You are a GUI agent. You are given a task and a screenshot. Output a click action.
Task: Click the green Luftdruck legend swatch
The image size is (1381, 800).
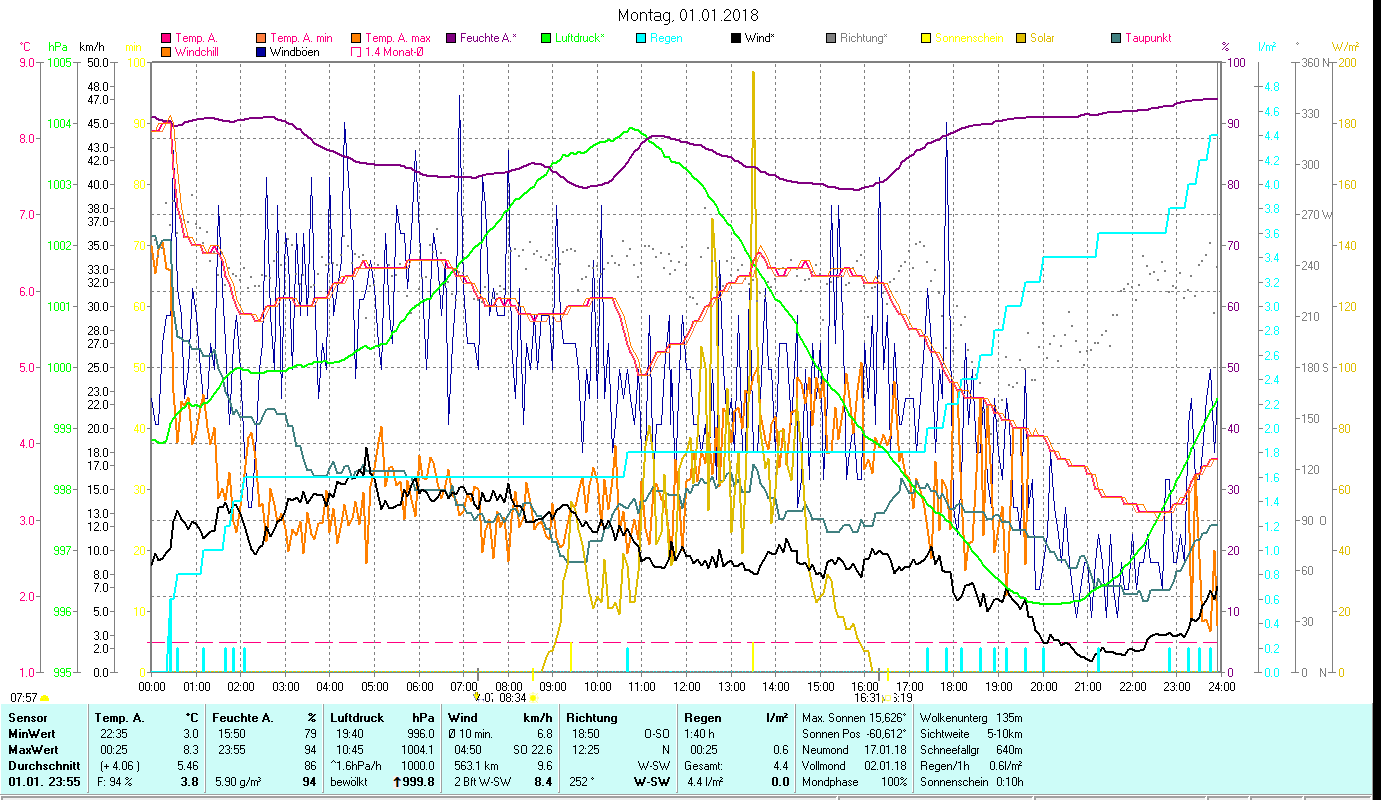pyautogui.click(x=545, y=38)
